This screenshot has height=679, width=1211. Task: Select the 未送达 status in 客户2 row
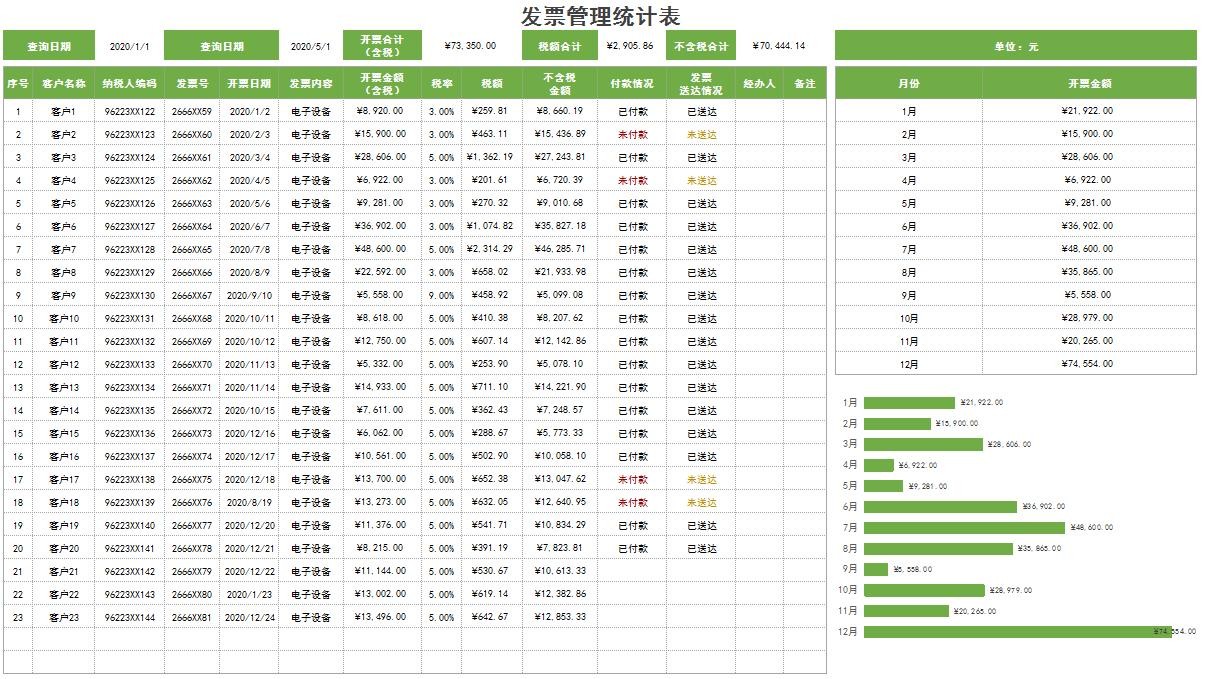pyautogui.click(x=702, y=135)
